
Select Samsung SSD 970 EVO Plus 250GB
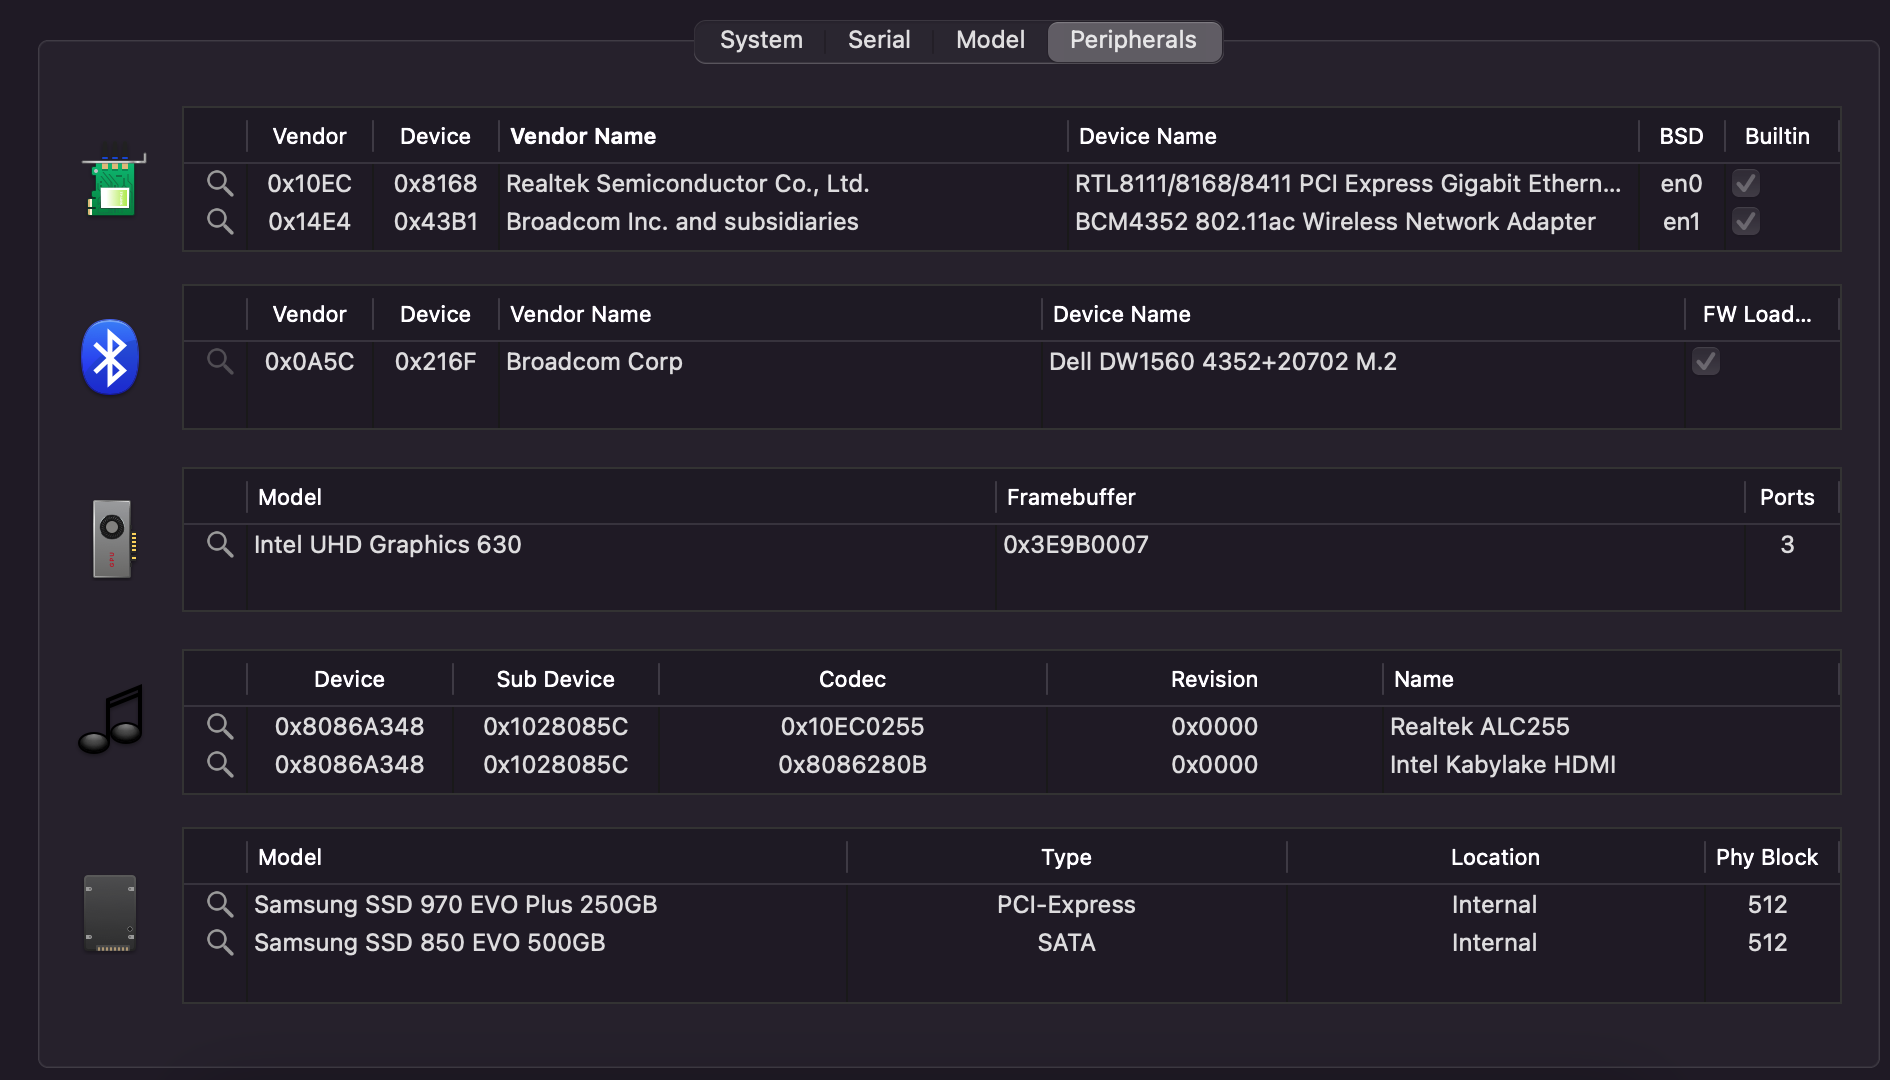click(x=455, y=904)
